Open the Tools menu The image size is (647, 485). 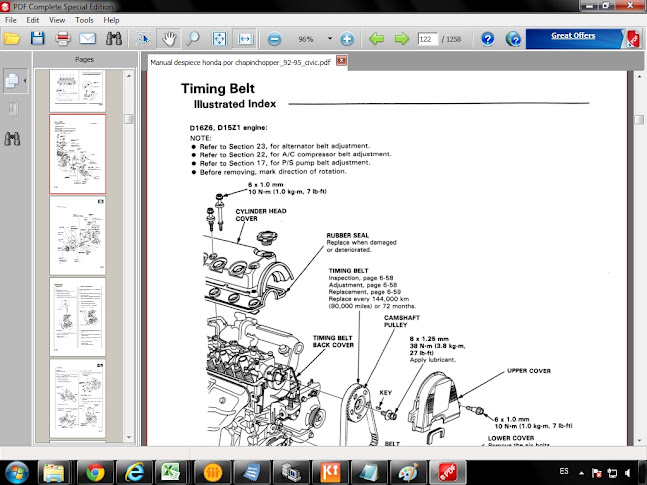[84, 20]
